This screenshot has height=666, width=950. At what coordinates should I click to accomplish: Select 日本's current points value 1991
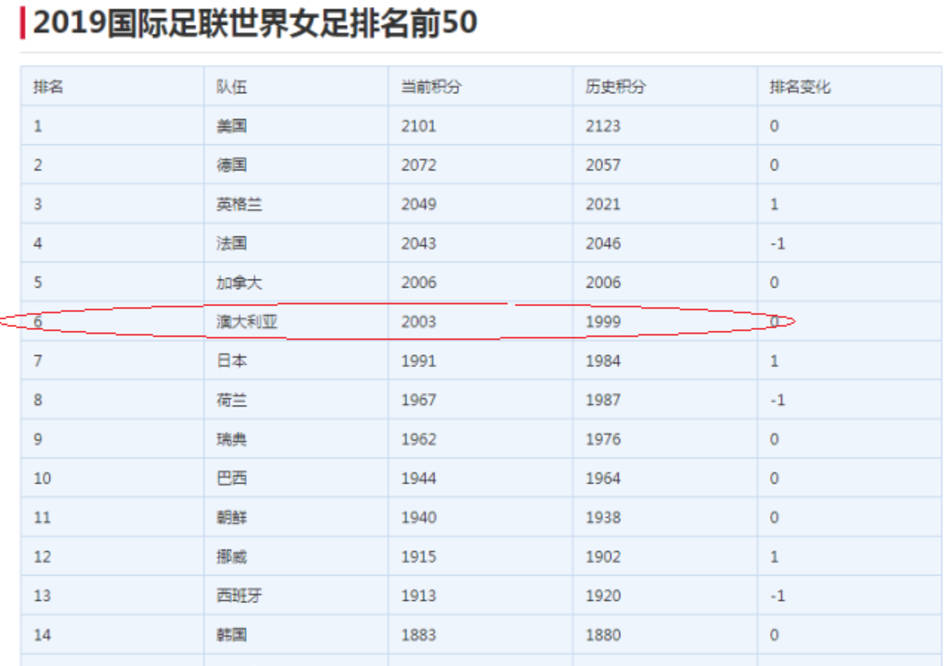(419, 361)
